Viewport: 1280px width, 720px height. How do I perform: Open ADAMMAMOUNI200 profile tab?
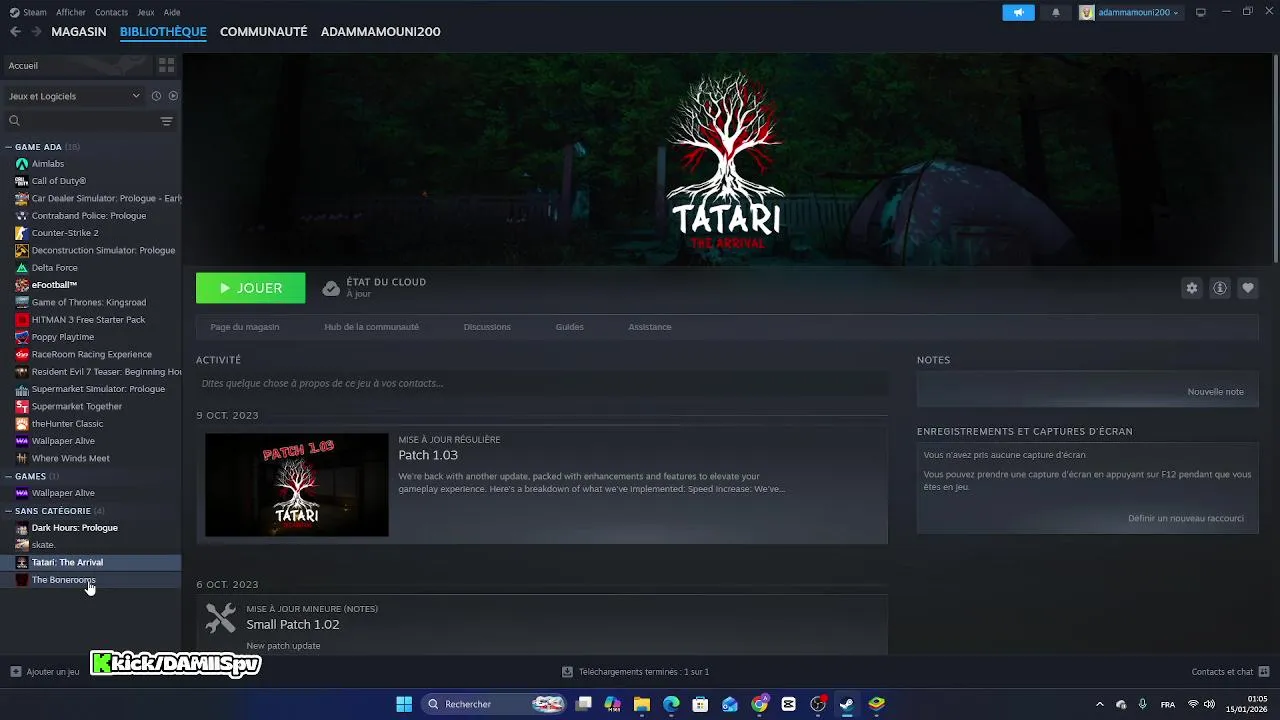(x=380, y=32)
